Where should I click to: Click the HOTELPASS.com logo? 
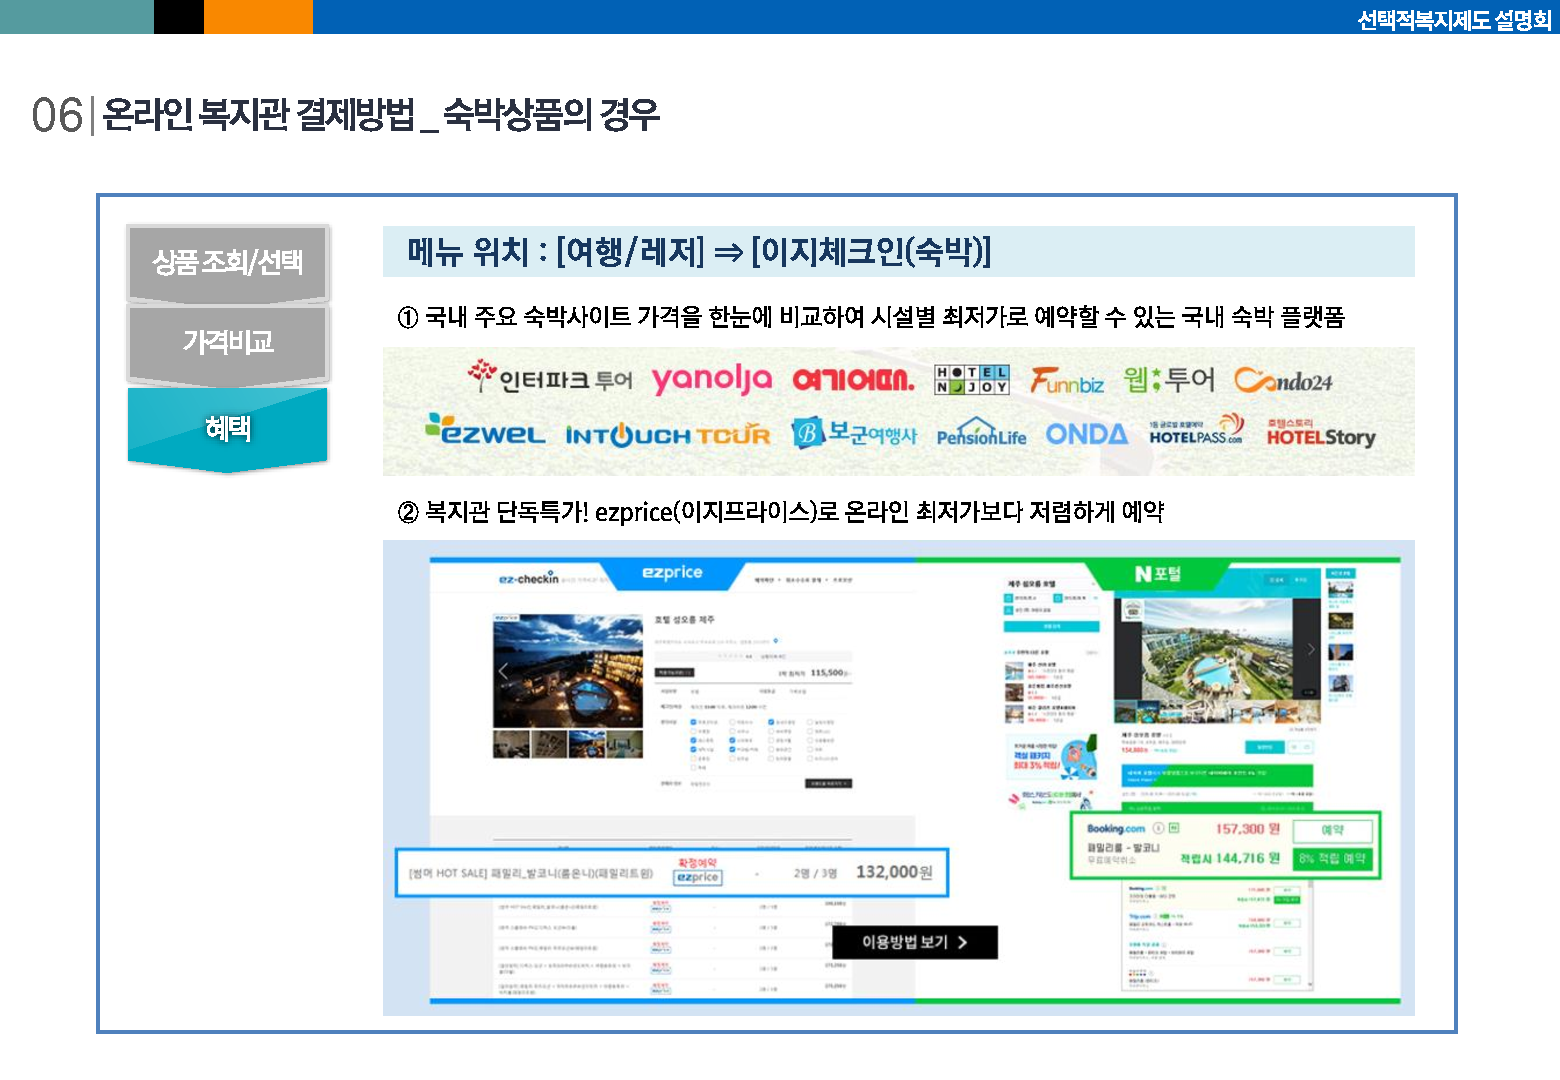tap(1196, 430)
